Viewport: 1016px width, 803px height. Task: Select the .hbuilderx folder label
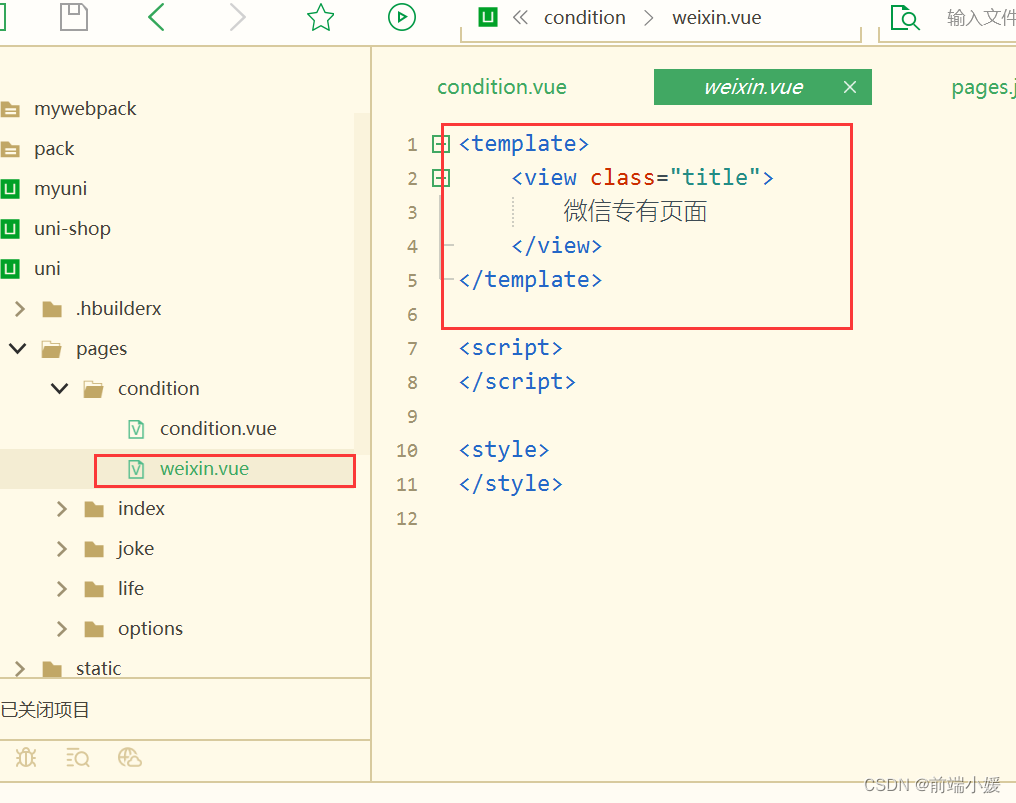[118, 309]
